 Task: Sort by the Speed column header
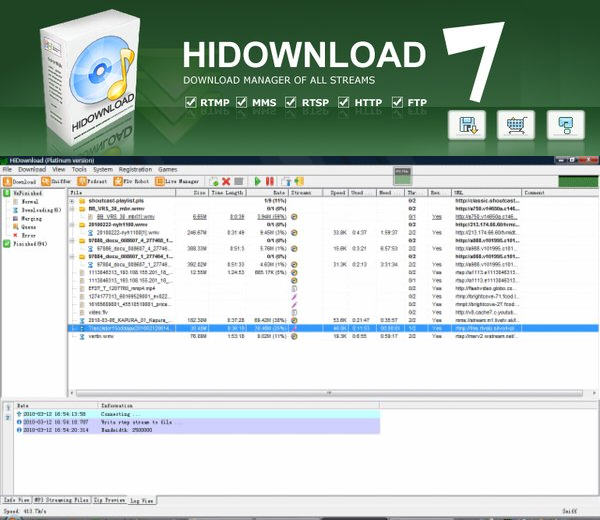pyautogui.click(x=336, y=193)
